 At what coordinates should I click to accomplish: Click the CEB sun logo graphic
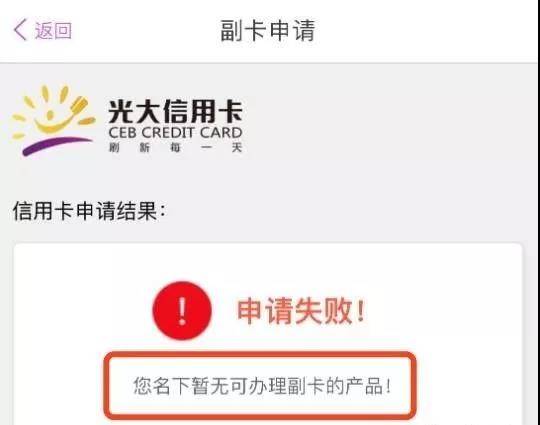(x=54, y=120)
